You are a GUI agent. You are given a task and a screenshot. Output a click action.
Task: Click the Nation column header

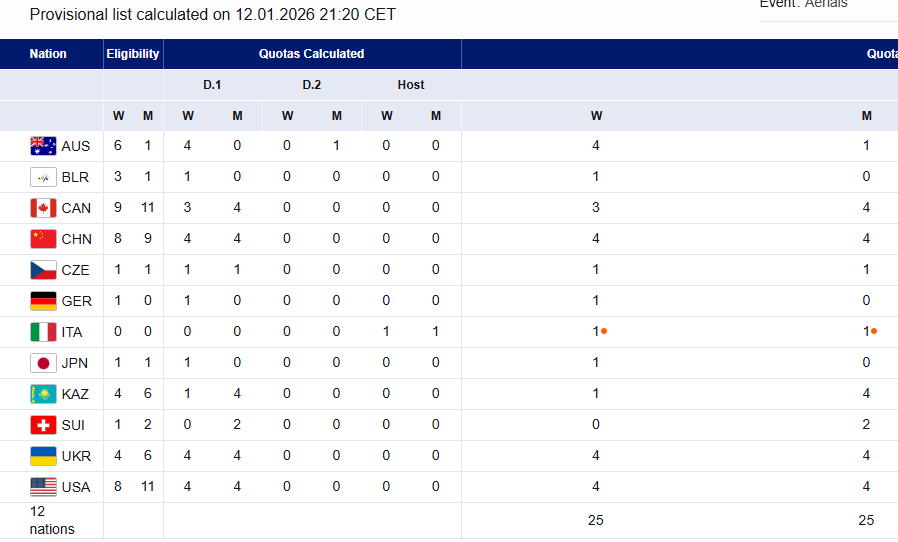tap(48, 54)
